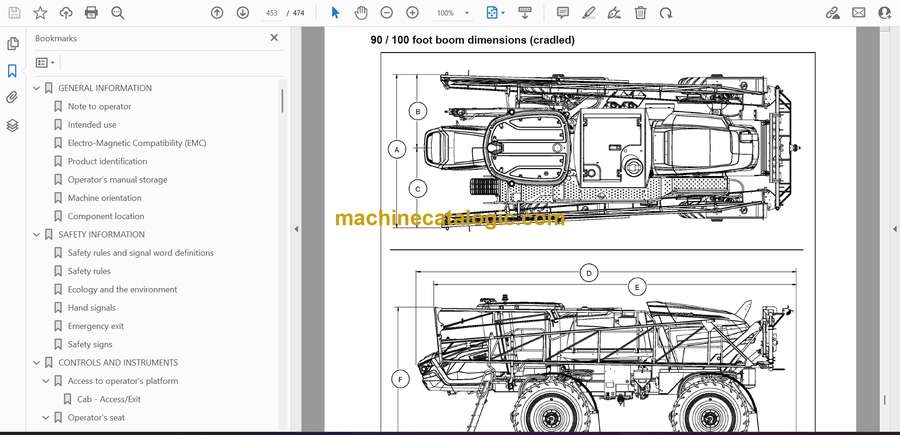Close the Bookmarks panel
This screenshot has height=435, width=900.
point(274,38)
